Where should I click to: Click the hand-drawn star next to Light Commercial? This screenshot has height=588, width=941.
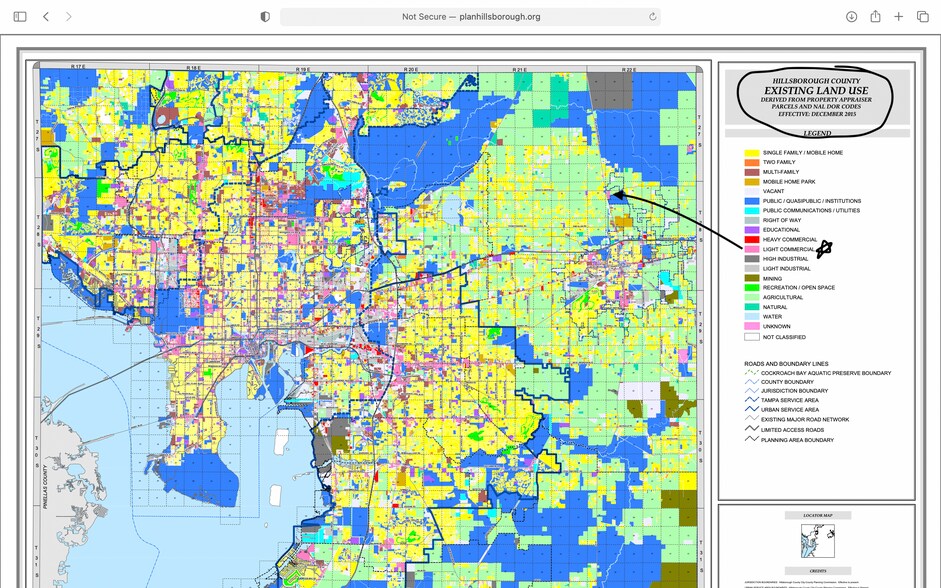click(823, 250)
